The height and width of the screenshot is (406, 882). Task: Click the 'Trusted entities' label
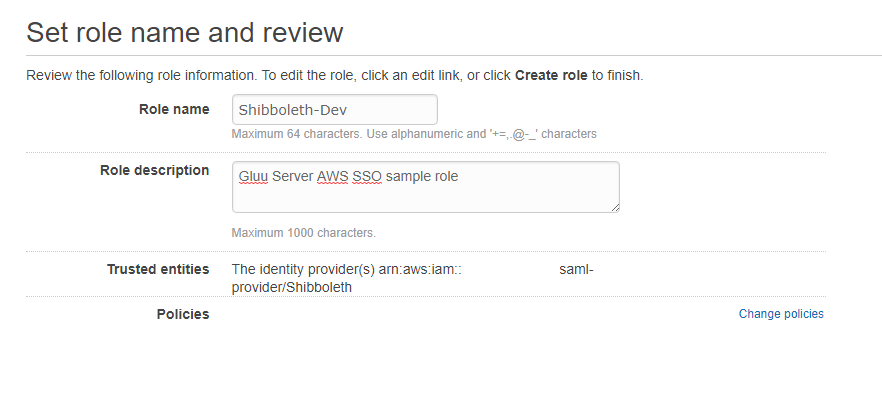(158, 269)
